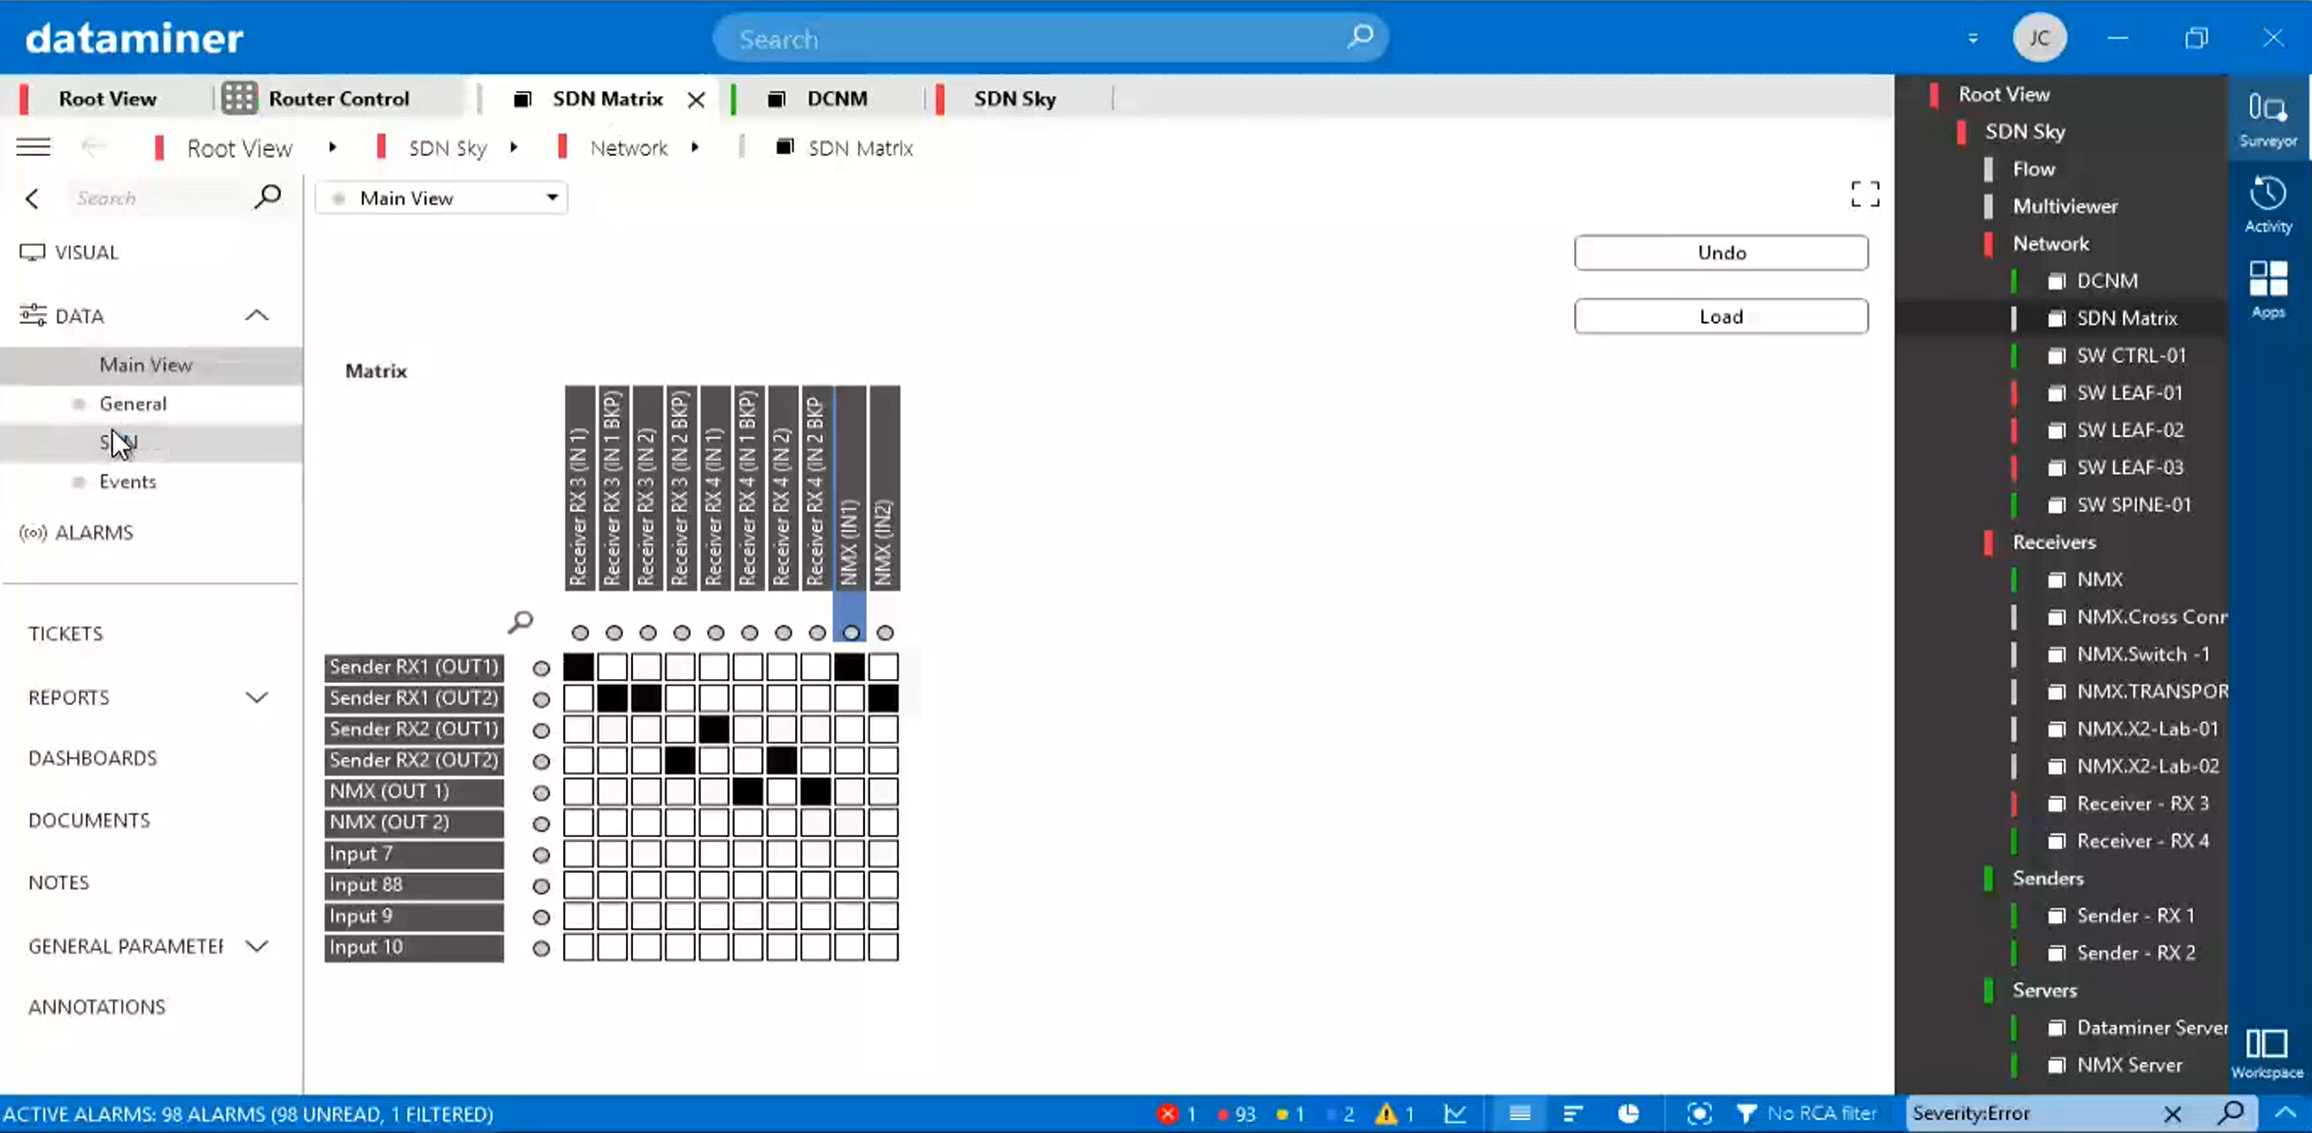Select SW LEAF-02 in Surveyor tree

click(2130, 430)
